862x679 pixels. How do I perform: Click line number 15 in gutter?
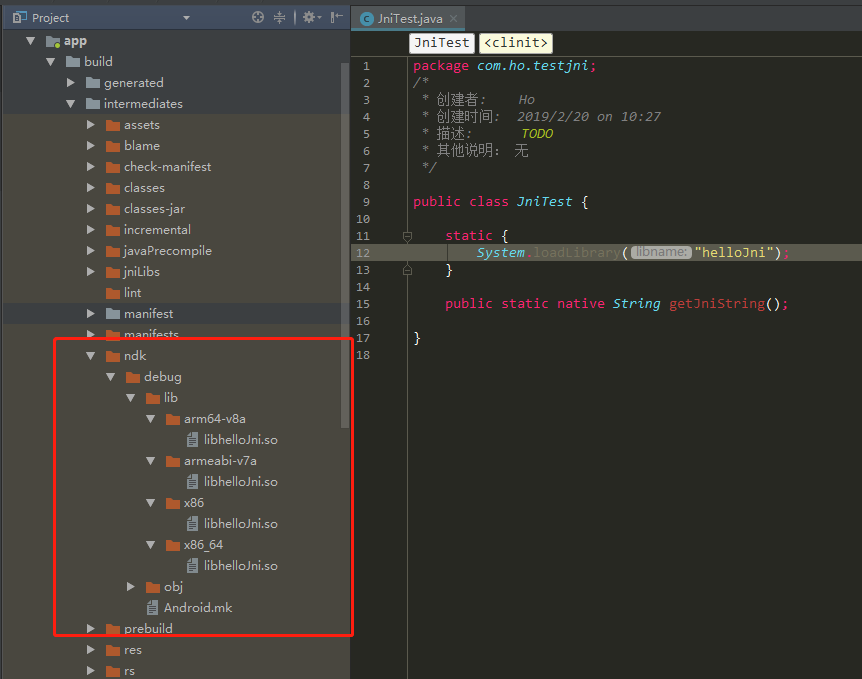(363, 304)
